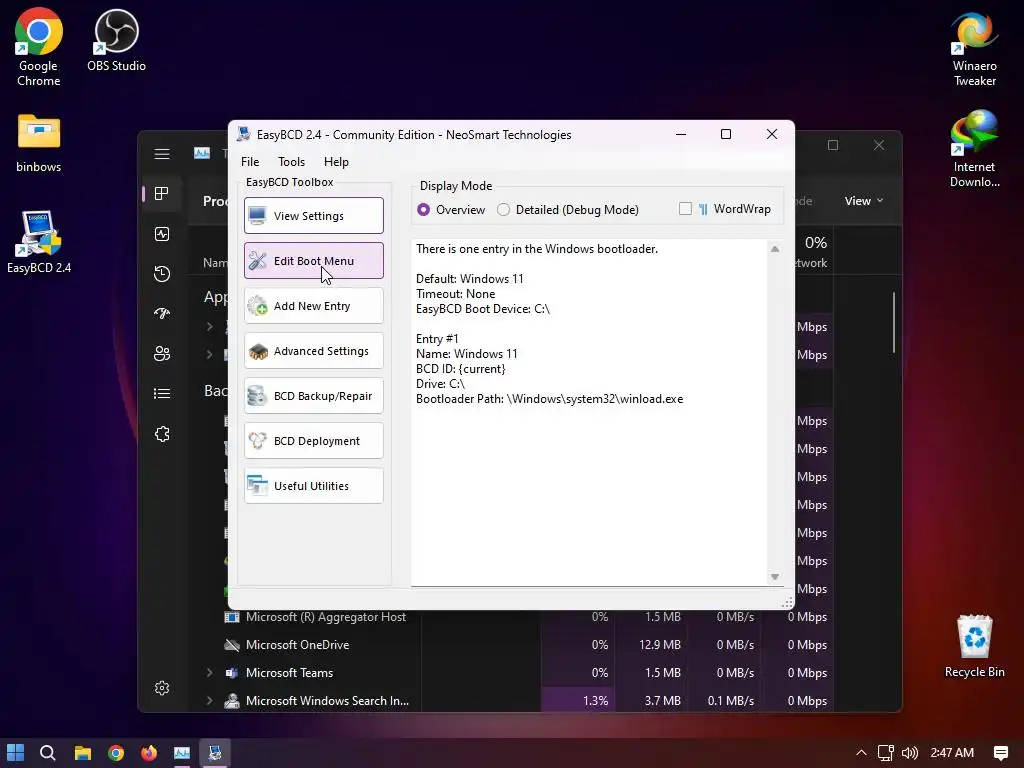Open Google Chrome desktop shortcut
This screenshot has width=1024, height=768.
pyautogui.click(x=39, y=48)
